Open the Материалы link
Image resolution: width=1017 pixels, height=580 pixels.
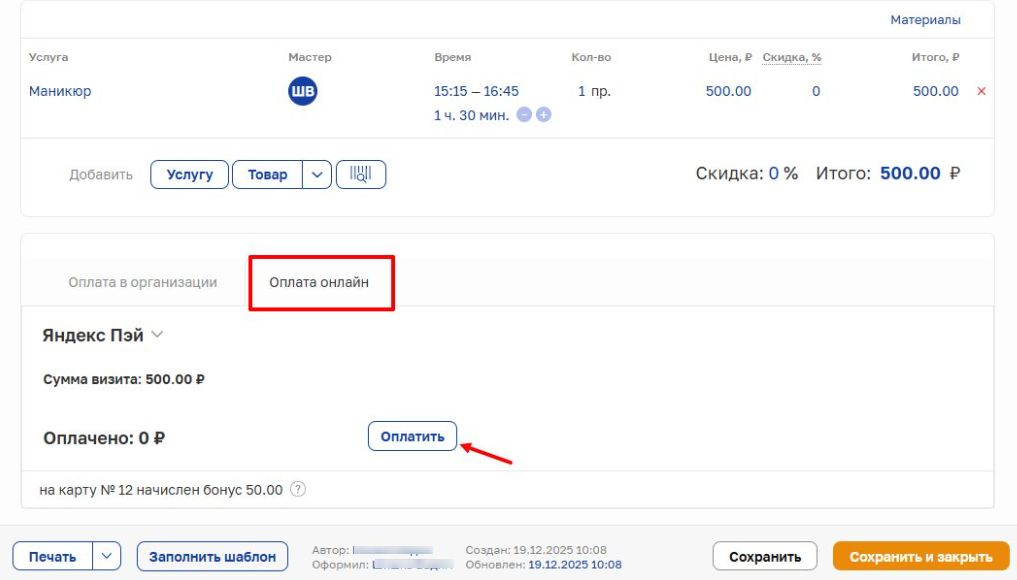point(925,20)
